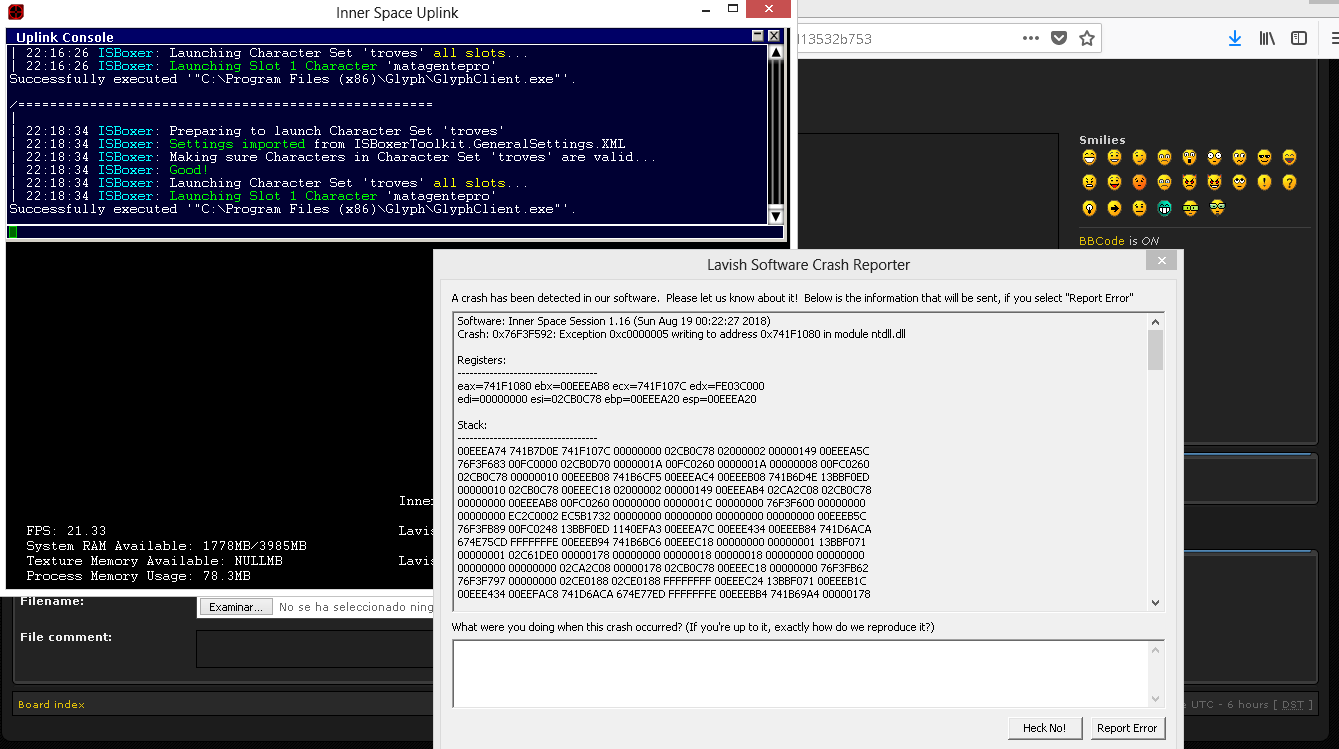Click Heck No! in the crash reporter
Screen dimensions: 1339x749
tap(1044, 728)
